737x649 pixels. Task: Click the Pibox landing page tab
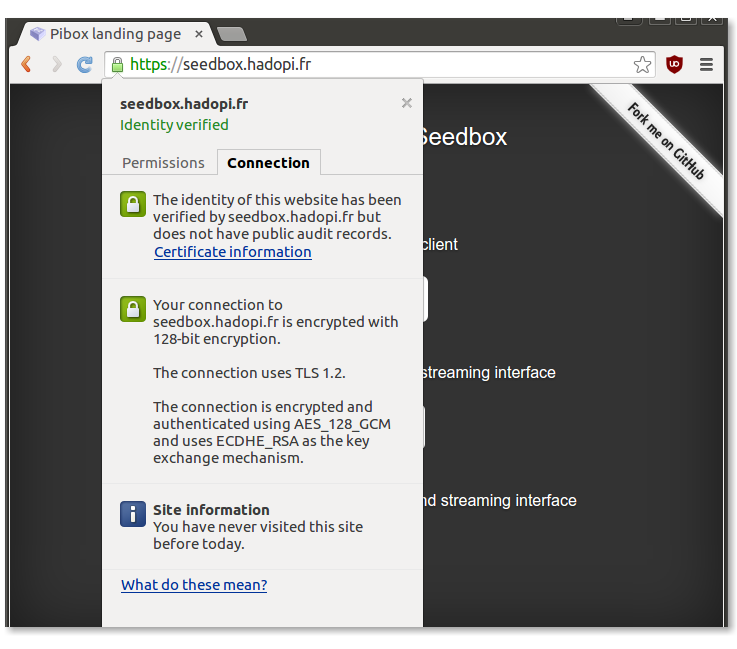point(115,34)
